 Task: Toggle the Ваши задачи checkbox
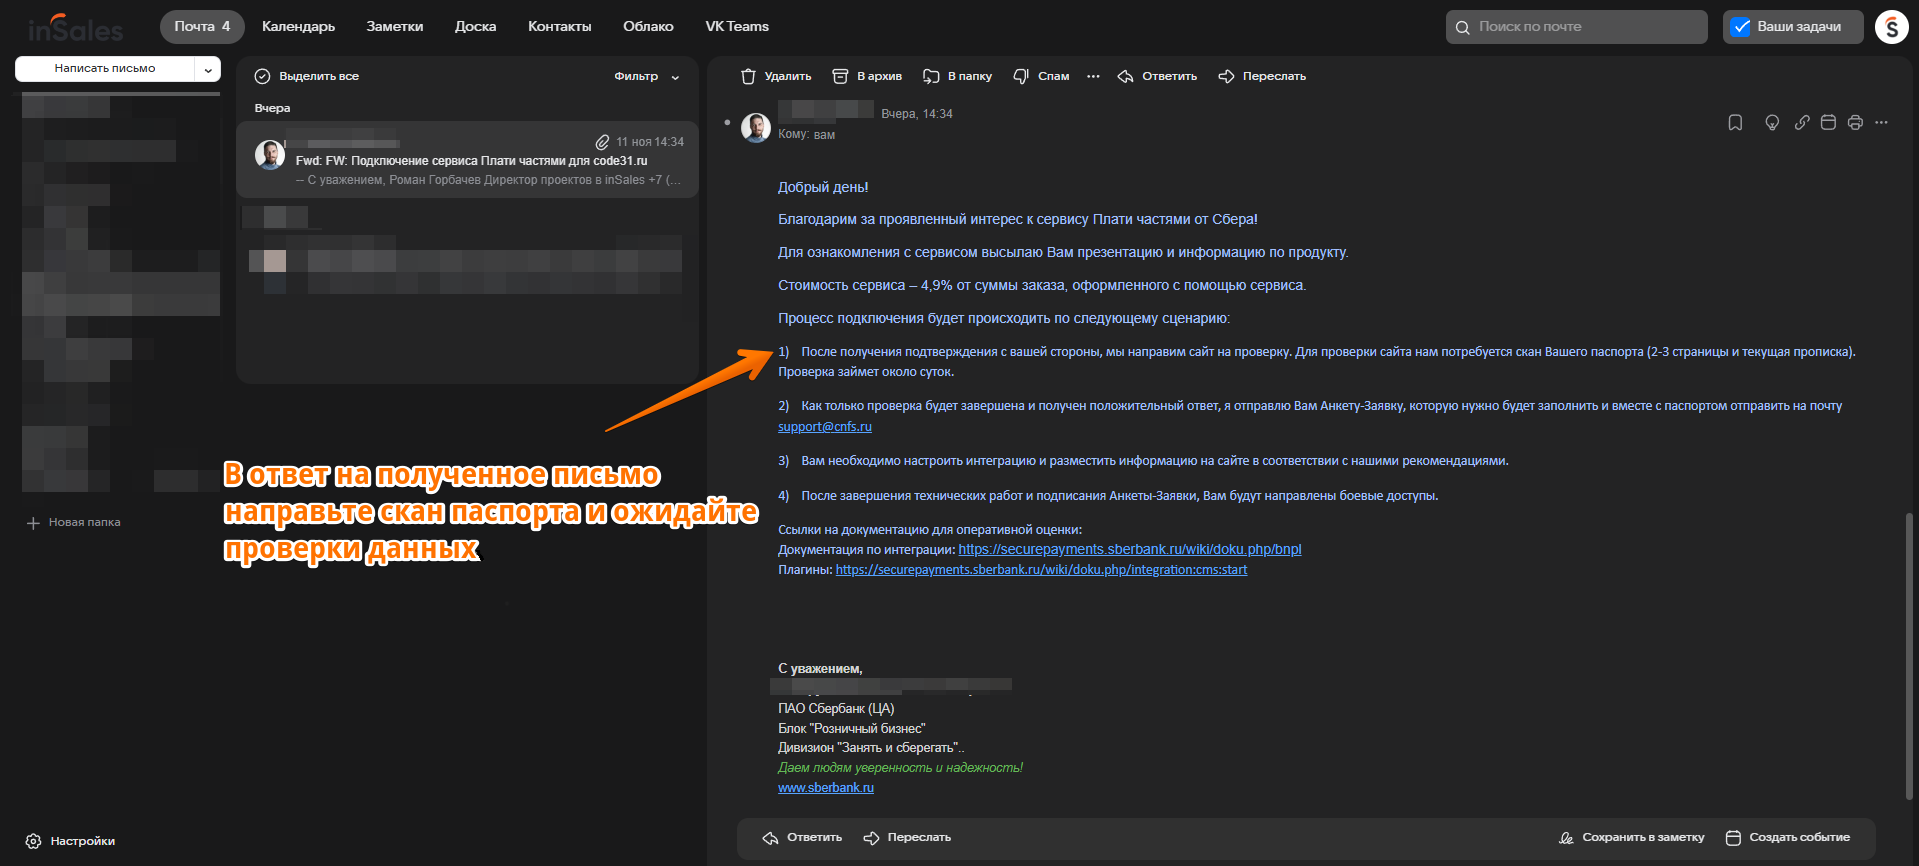(1741, 27)
